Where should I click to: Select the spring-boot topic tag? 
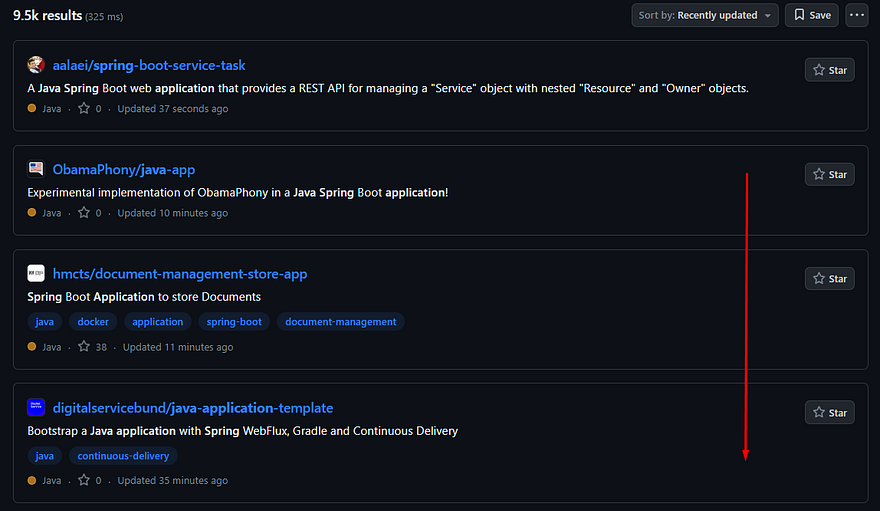(x=234, y=321)
